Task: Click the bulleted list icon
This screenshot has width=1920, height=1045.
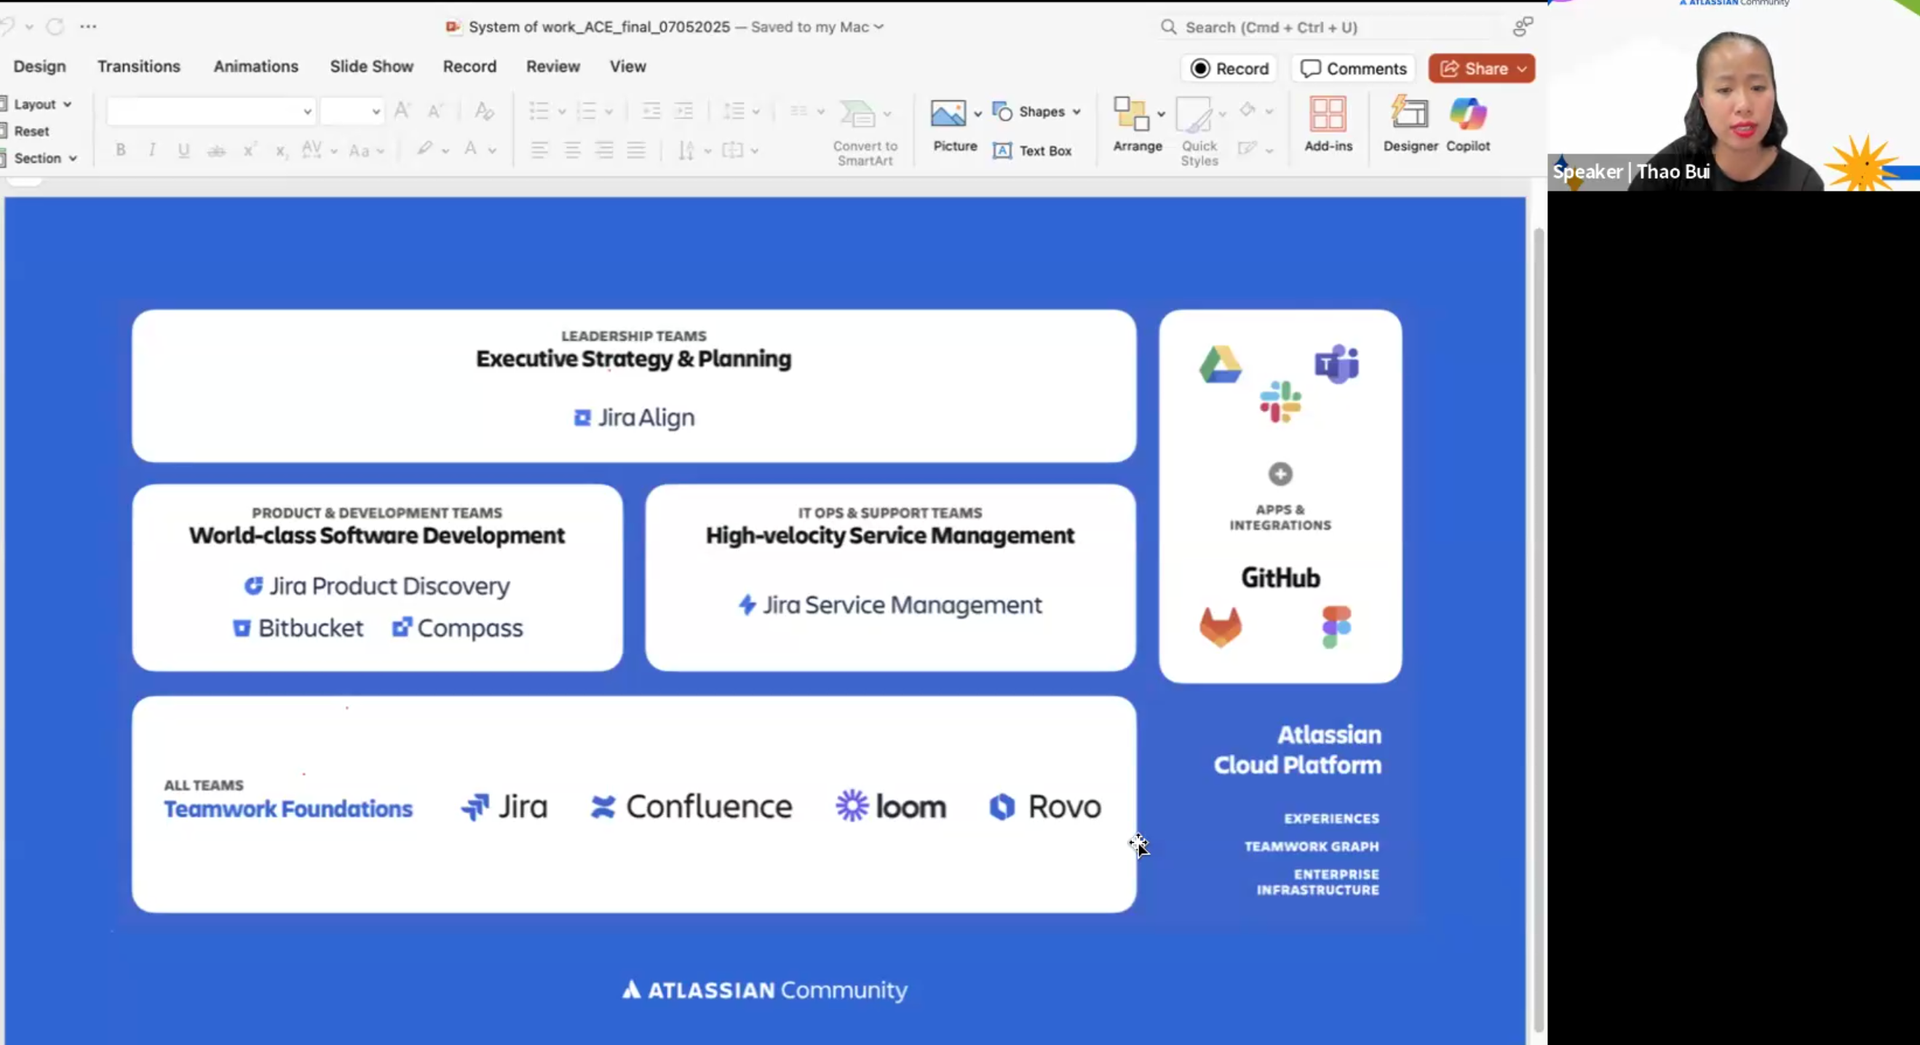Action: (539, 111)
